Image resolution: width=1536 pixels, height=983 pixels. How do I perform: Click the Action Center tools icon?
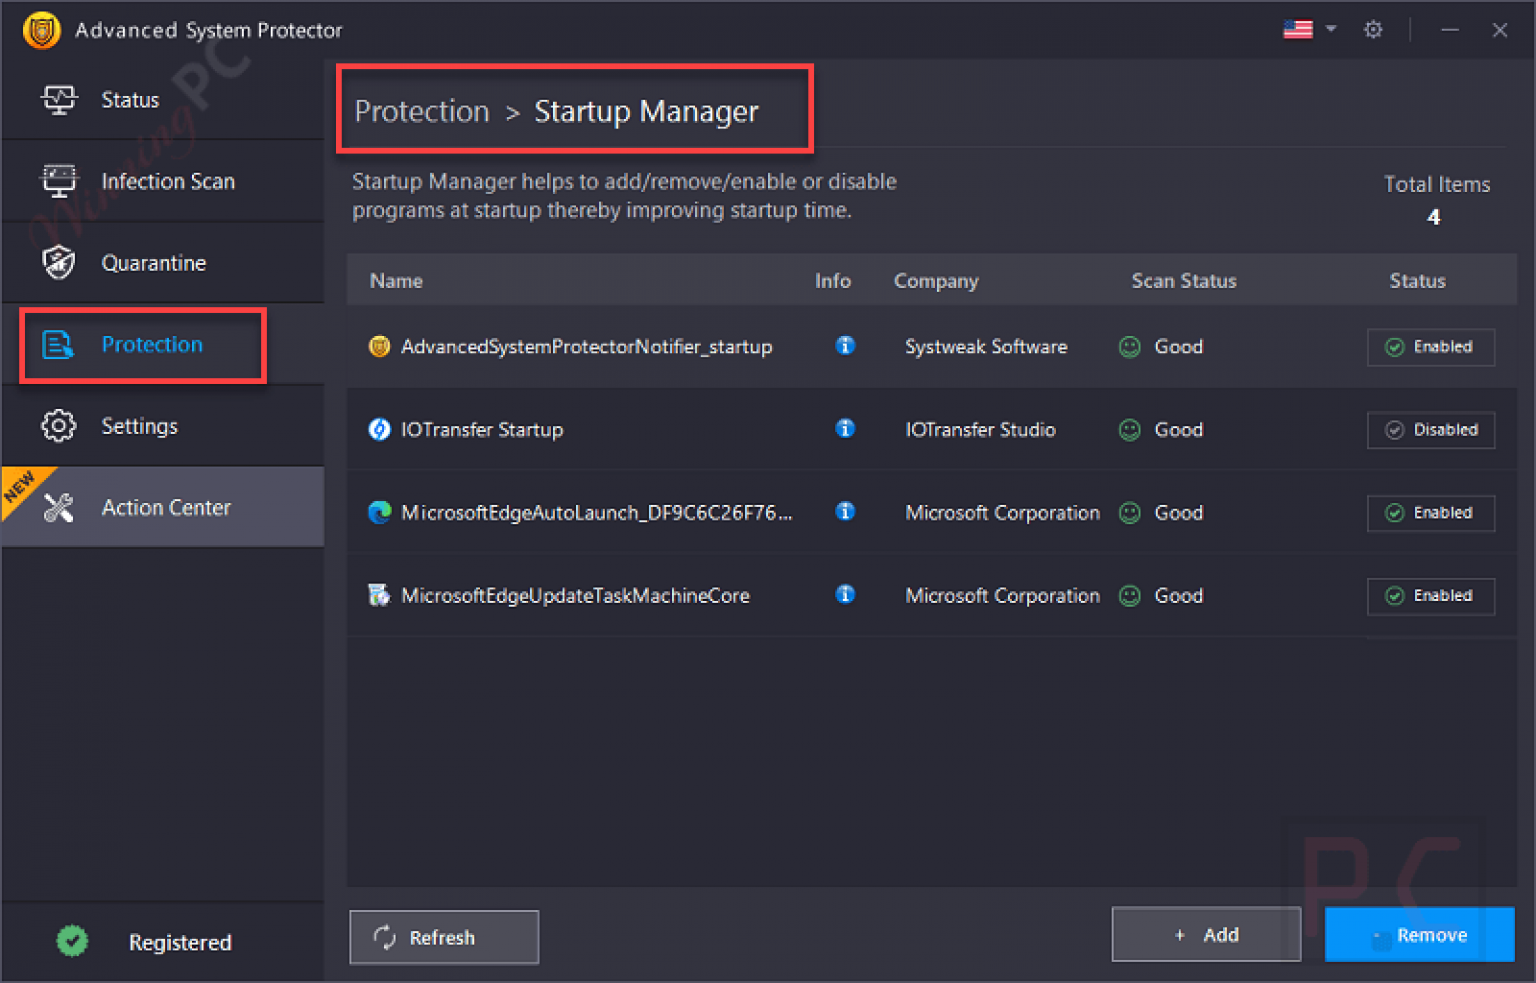(59, 508)
